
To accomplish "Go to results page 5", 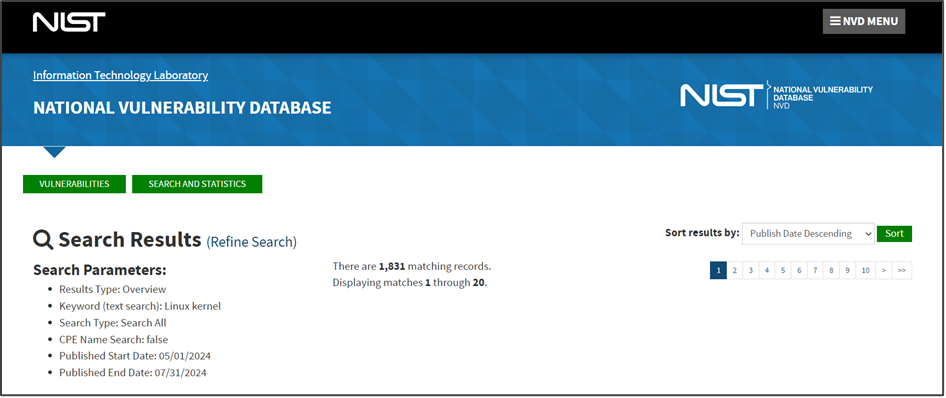I will (783, 271).
